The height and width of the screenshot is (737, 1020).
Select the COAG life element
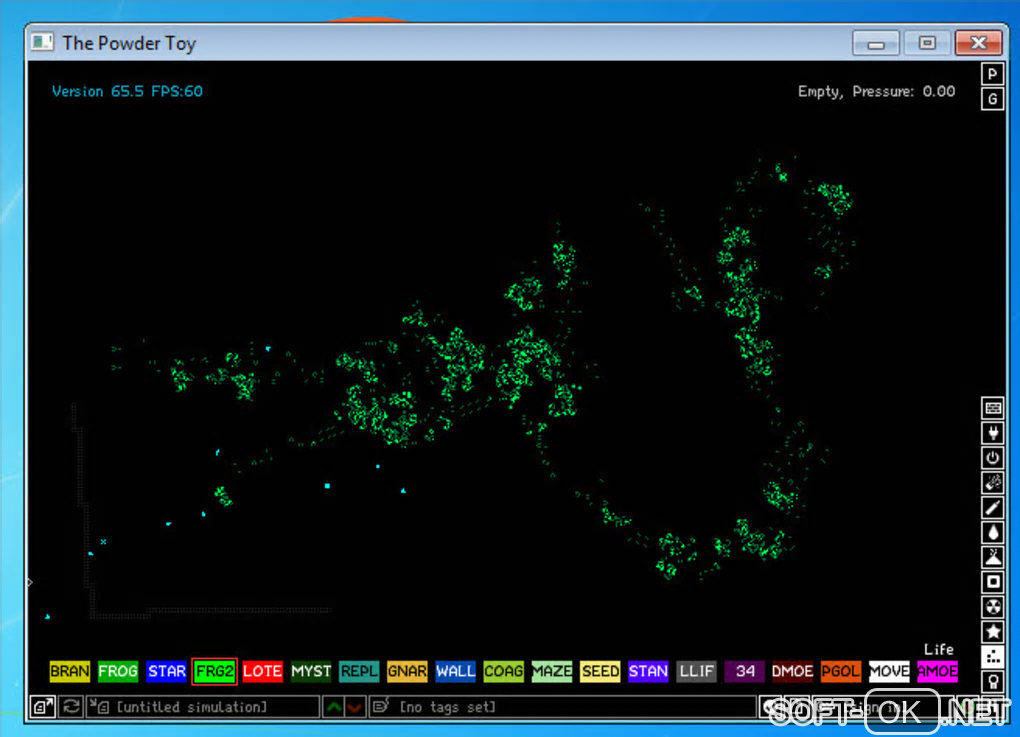tap(503, 671)
